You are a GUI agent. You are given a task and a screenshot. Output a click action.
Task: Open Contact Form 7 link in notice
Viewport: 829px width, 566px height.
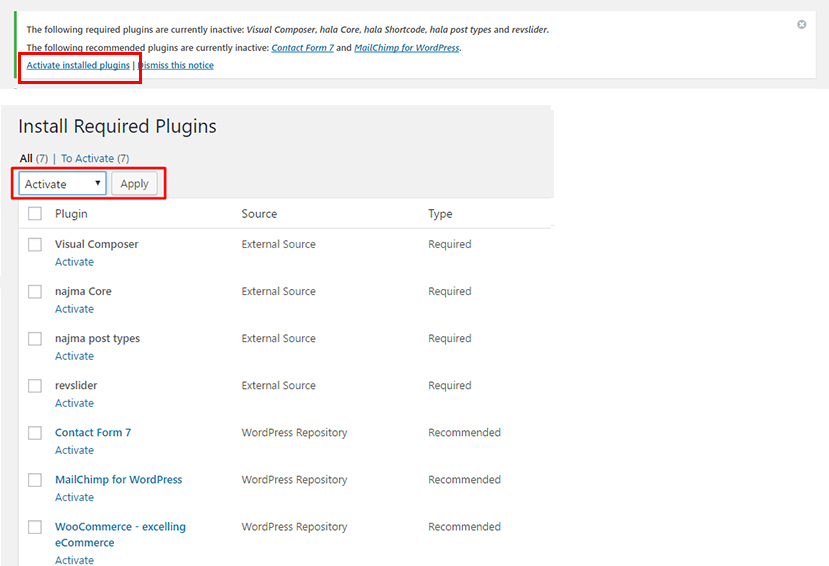coord(302,48)
